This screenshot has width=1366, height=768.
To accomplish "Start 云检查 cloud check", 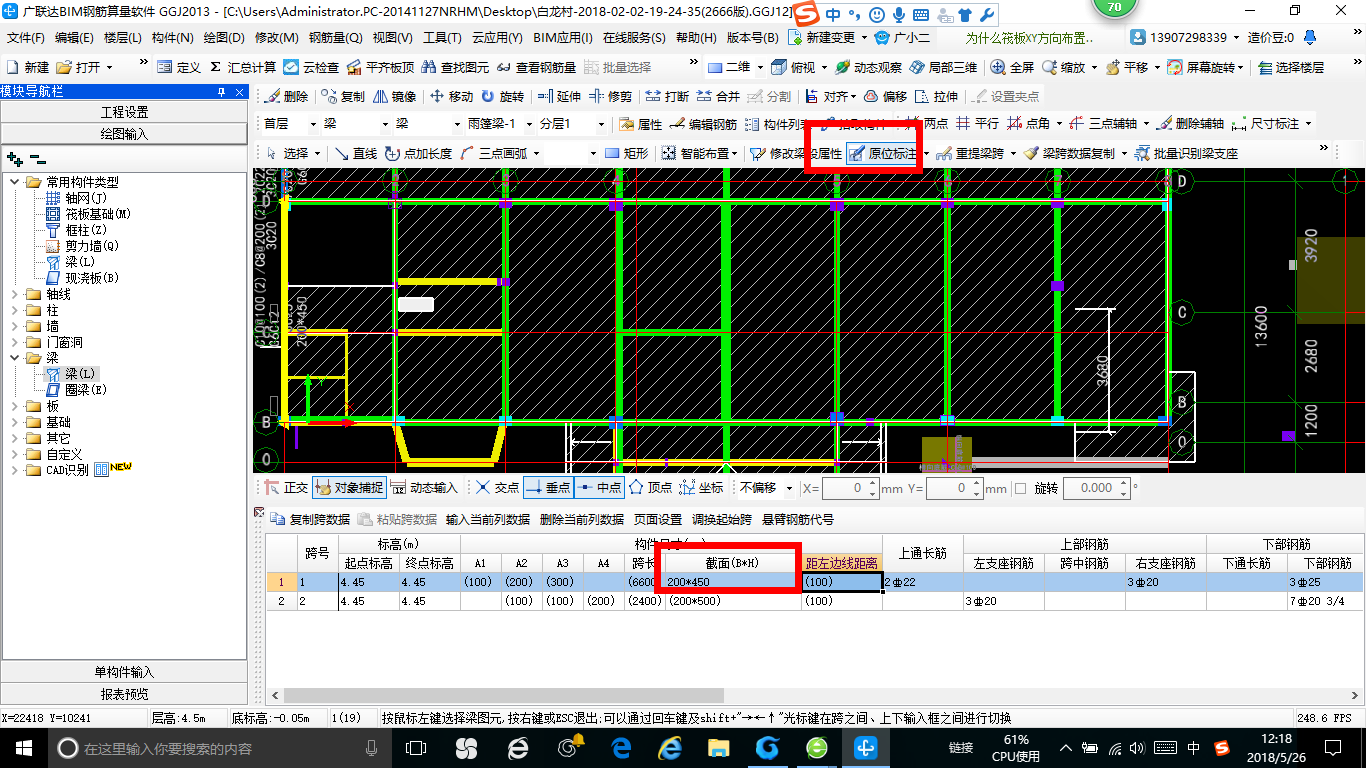I will pyautogui.click(x=311, y=67).
